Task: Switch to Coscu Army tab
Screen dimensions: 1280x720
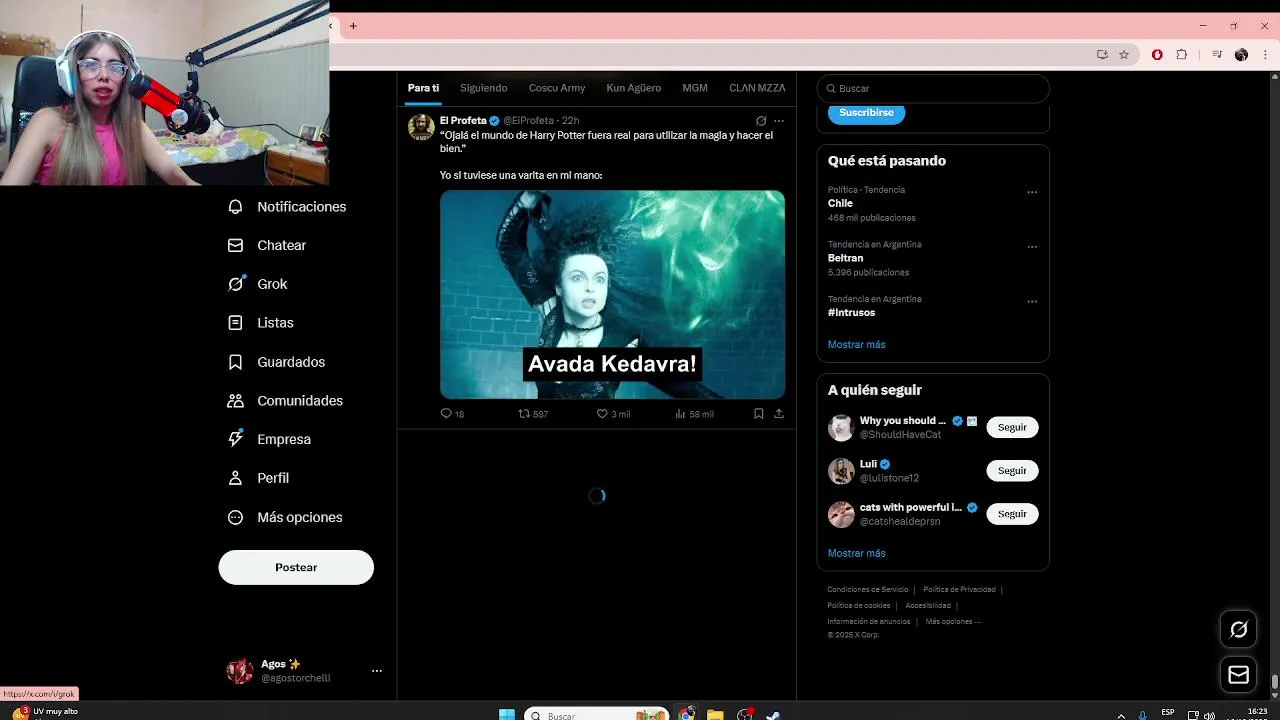Action: (557, 88)
